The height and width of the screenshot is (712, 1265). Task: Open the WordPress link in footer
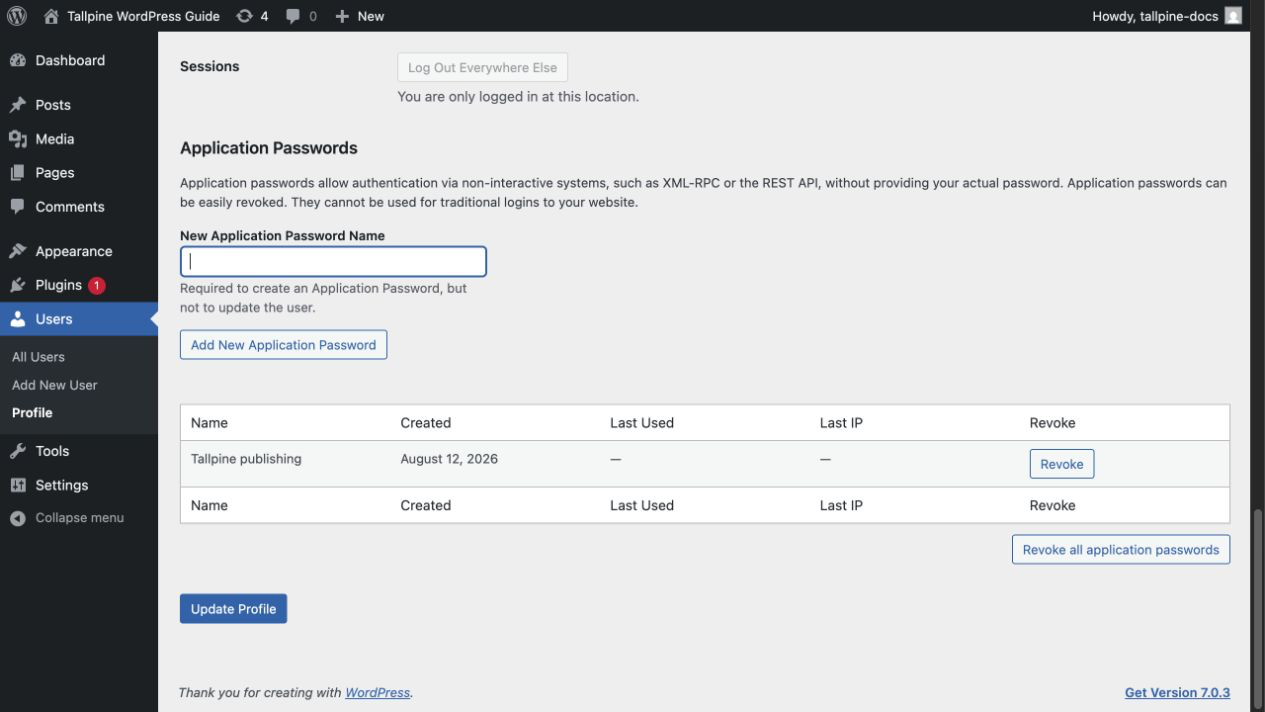click(377, 693)
